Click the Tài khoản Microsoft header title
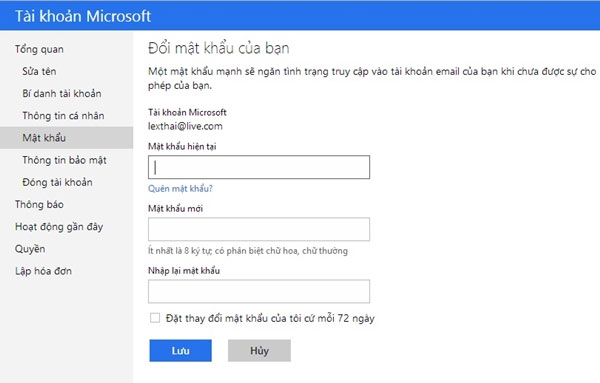The width and height of the screenshot is (600, 383). pos(83,16)
